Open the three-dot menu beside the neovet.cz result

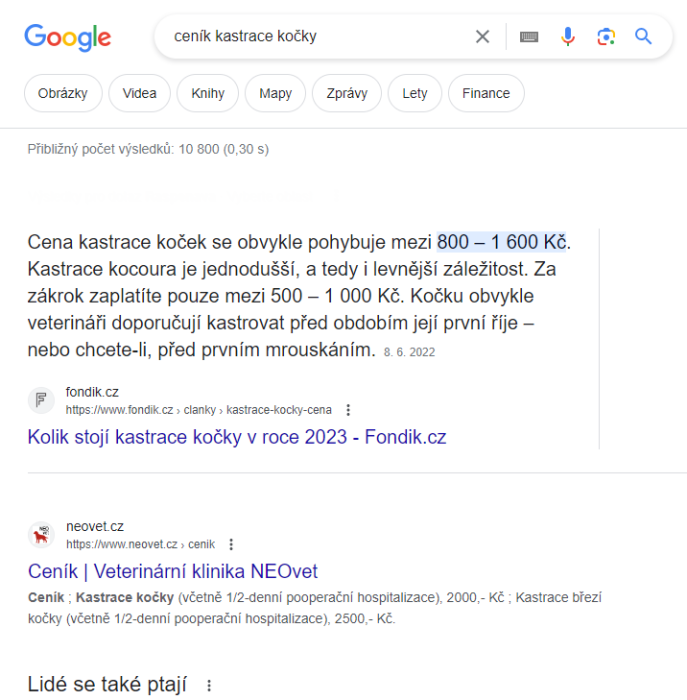click(x=231, y=545)
